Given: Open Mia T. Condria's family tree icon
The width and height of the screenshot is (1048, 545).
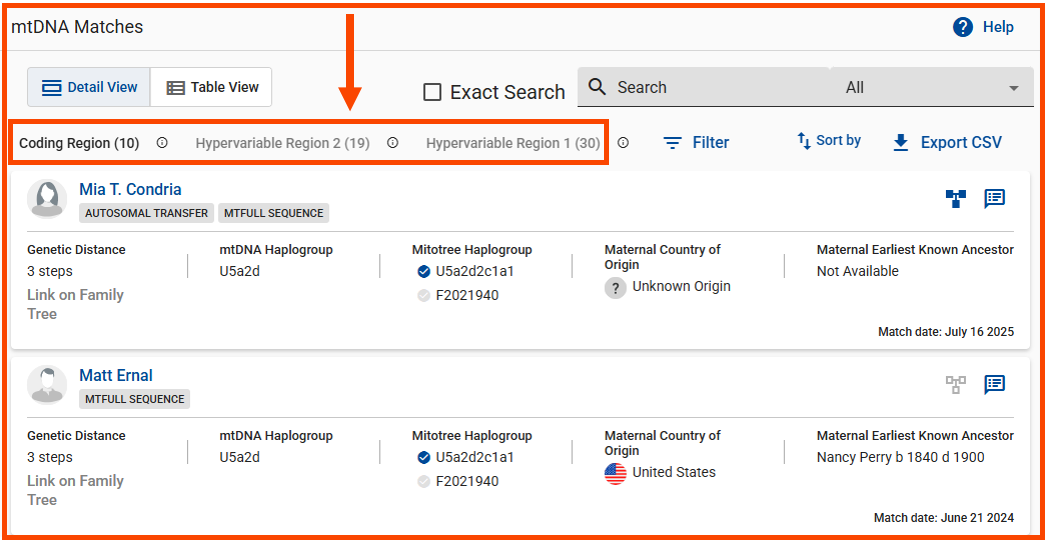Looking at the screenshot, I should click(x=956, y=198).
